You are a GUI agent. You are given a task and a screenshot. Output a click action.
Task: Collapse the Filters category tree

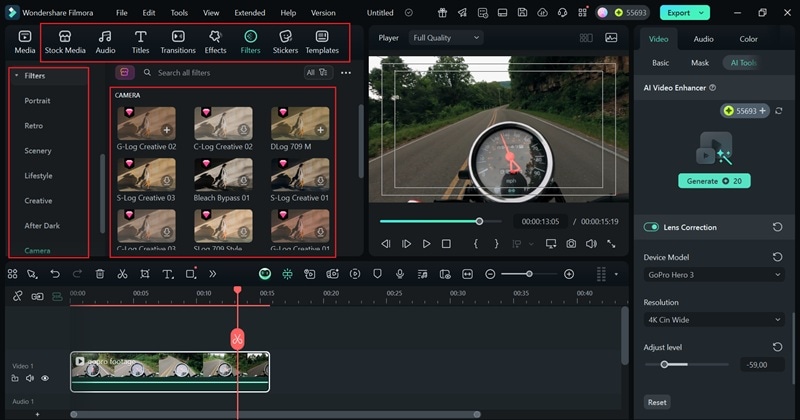(x=16, y=76)
